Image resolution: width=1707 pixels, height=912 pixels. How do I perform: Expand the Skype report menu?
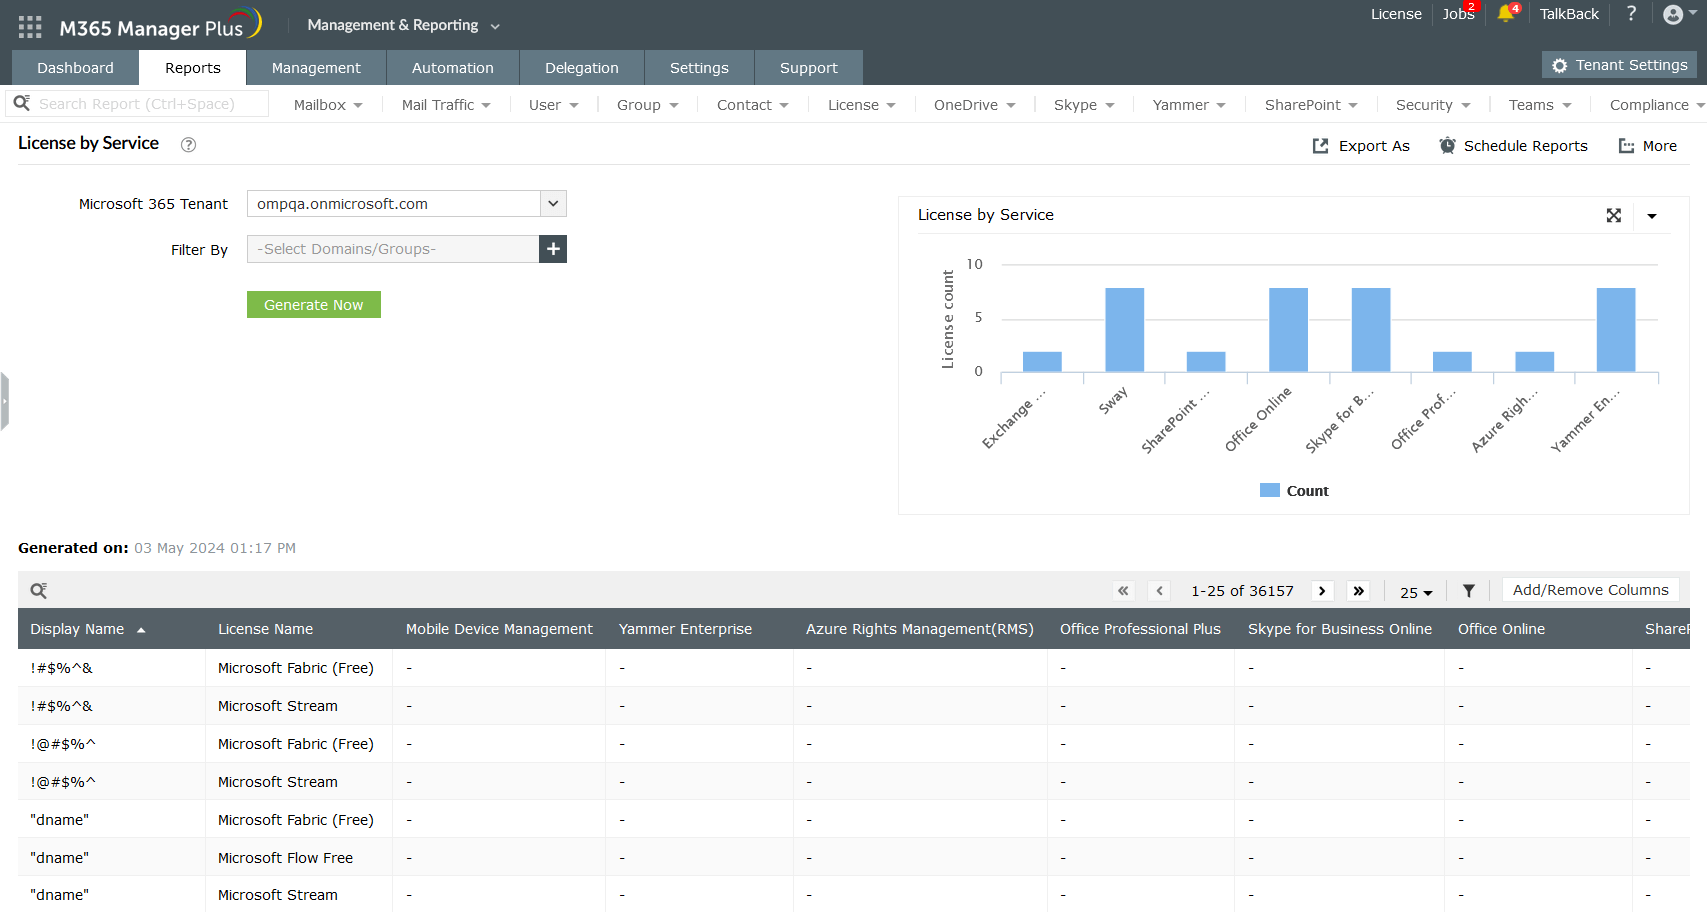click(1084, 105)
